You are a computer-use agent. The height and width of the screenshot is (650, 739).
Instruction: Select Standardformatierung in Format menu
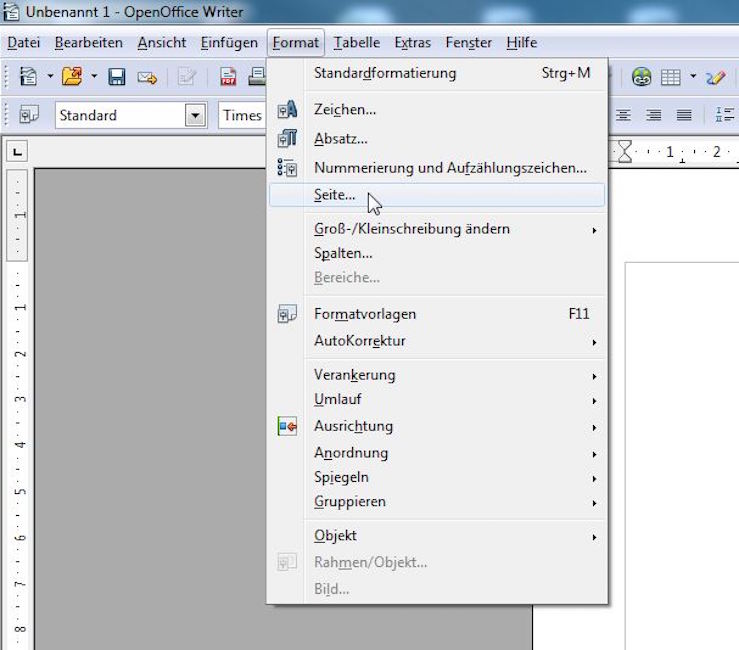pos(437,73)
